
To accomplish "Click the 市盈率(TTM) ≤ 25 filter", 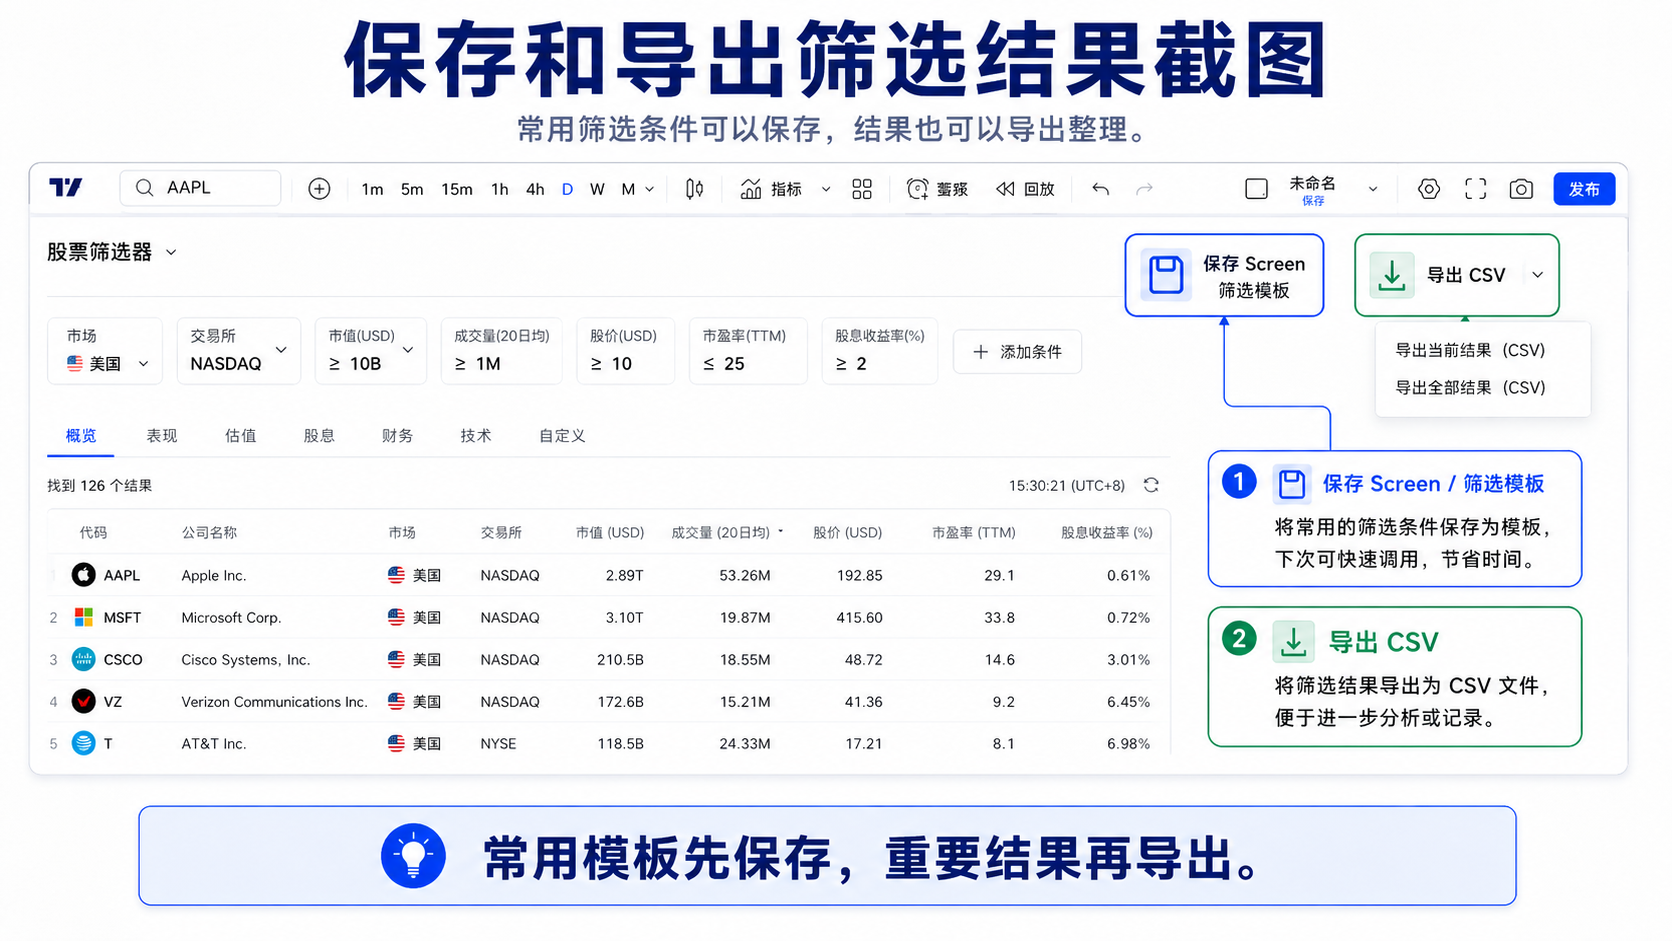I will 748,350.
